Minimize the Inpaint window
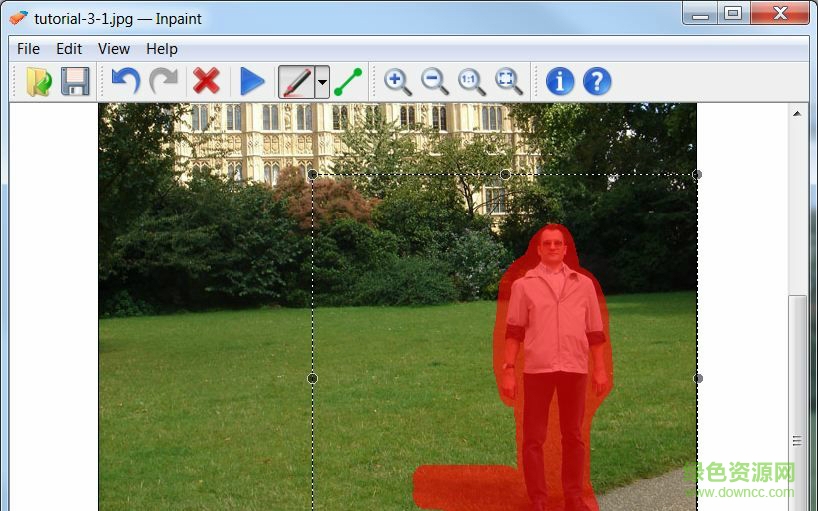Viewport: 818px width, 511px height. (x=700, y=14)
